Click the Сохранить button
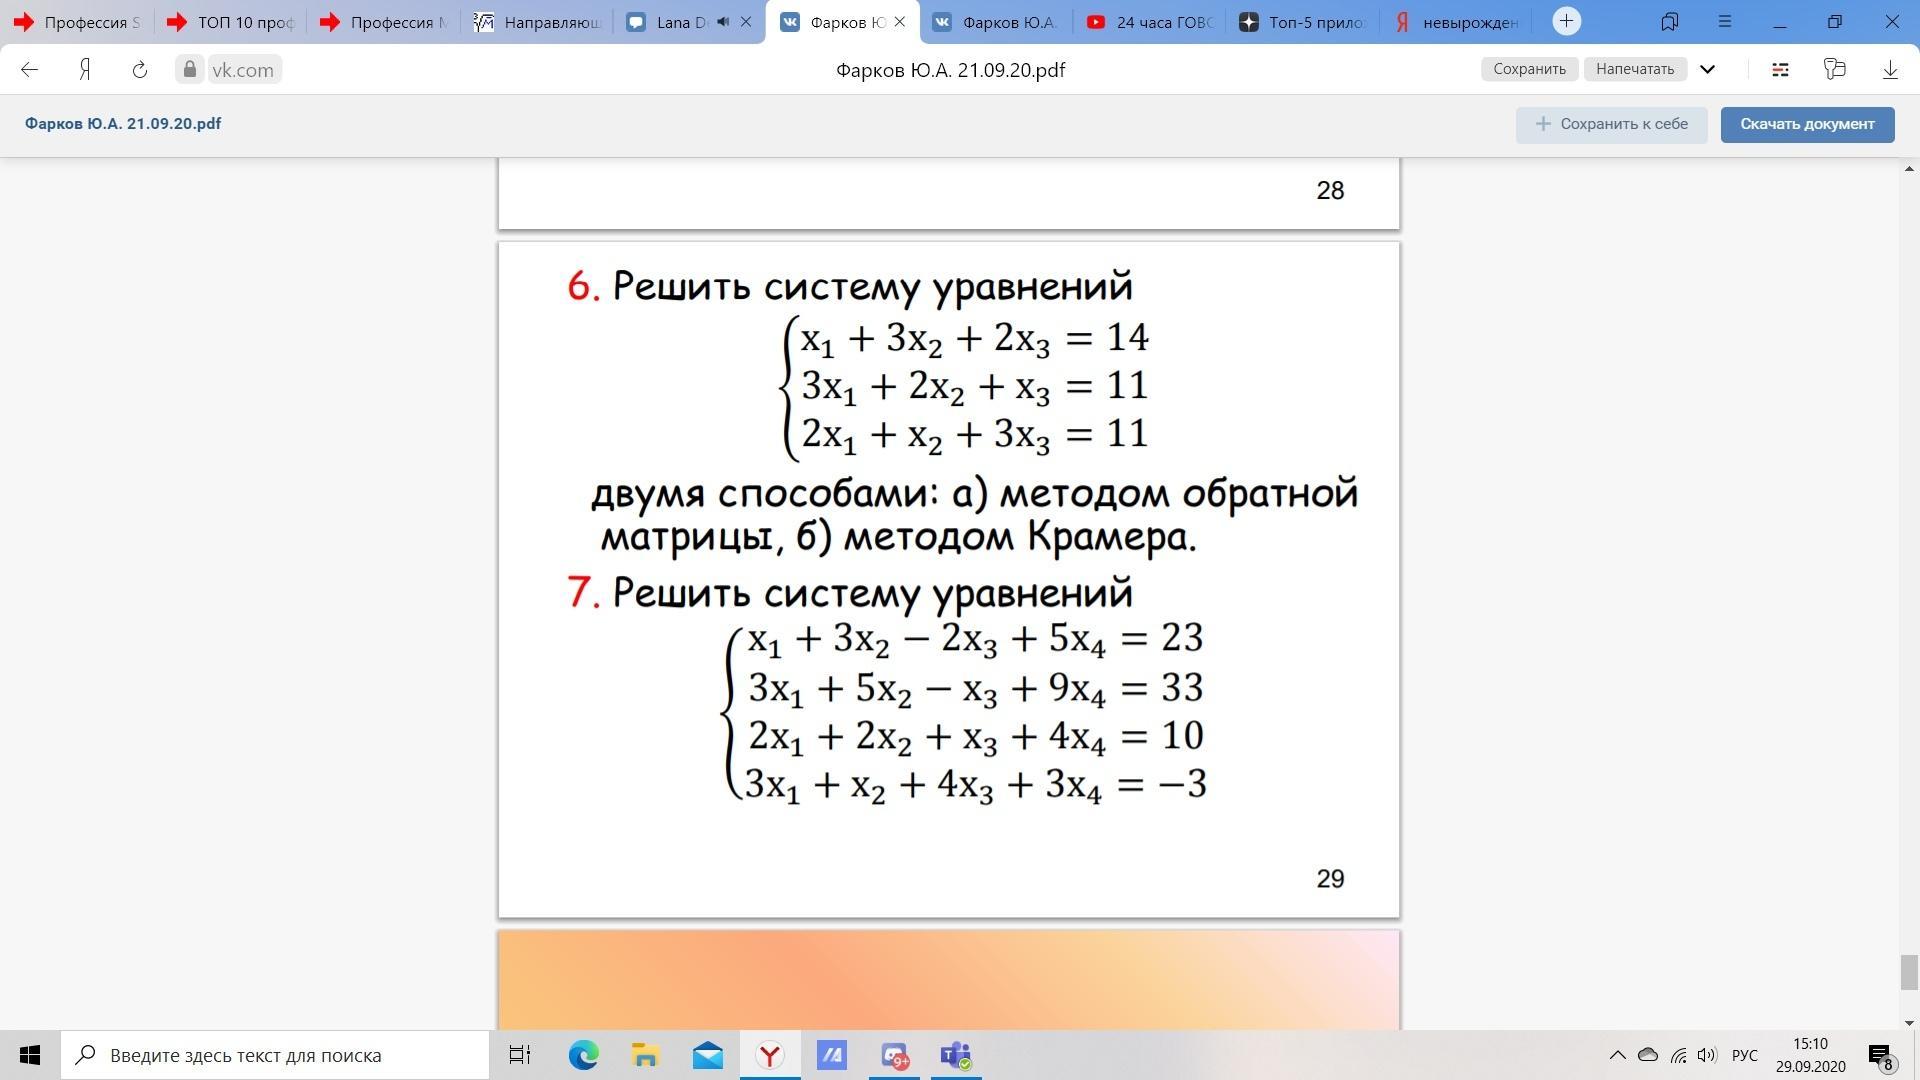Screen dimensions: 1920x1080 pyautogui.click(x=1528, y=69)
